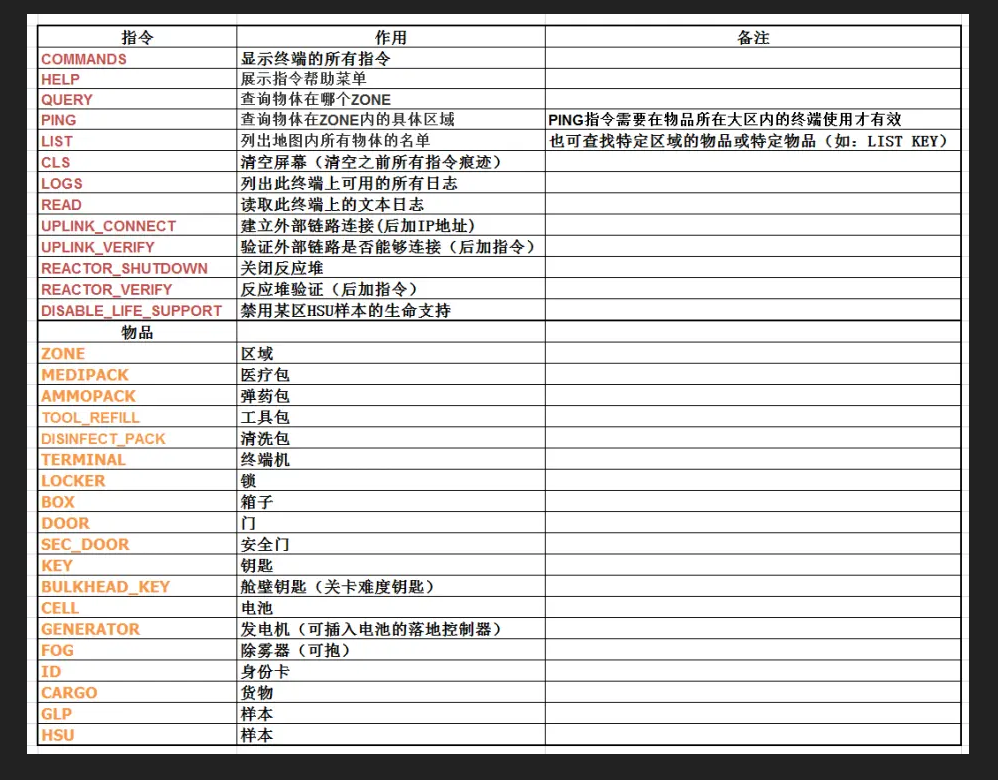The height and width of the screenshot is (780, 998).
Task: Select the ID cell
Action: 137,671
